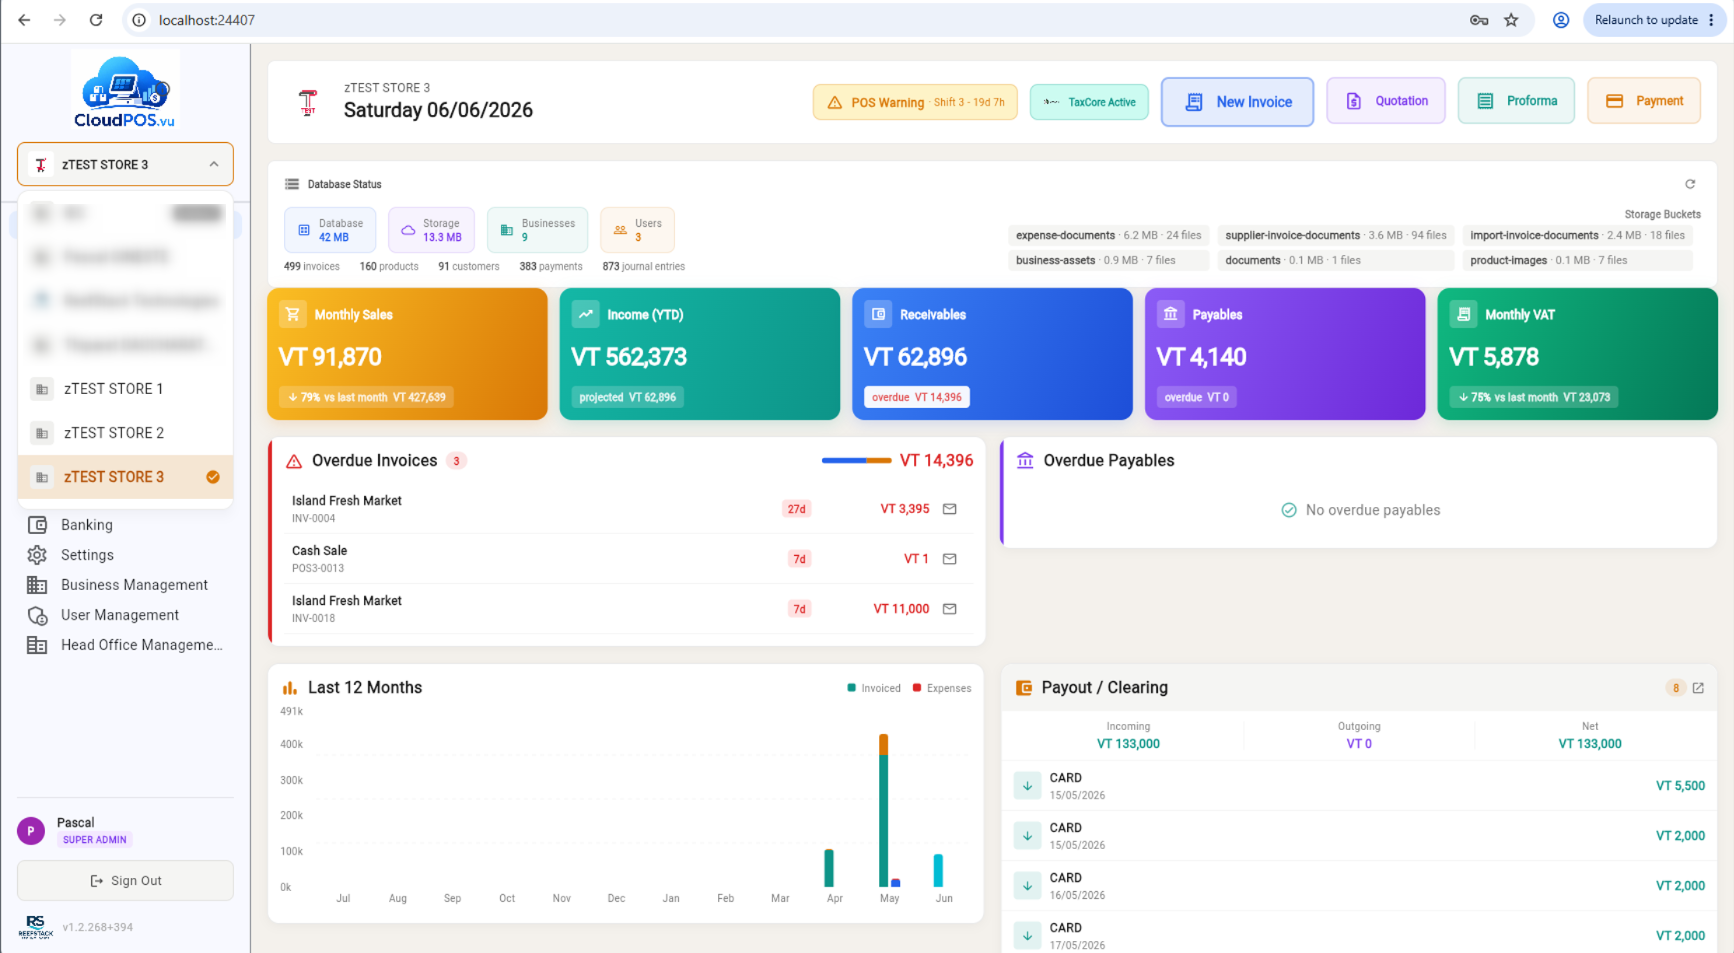
Task: Click the Jun bar in the chart
Action: (x=938, y=870)
